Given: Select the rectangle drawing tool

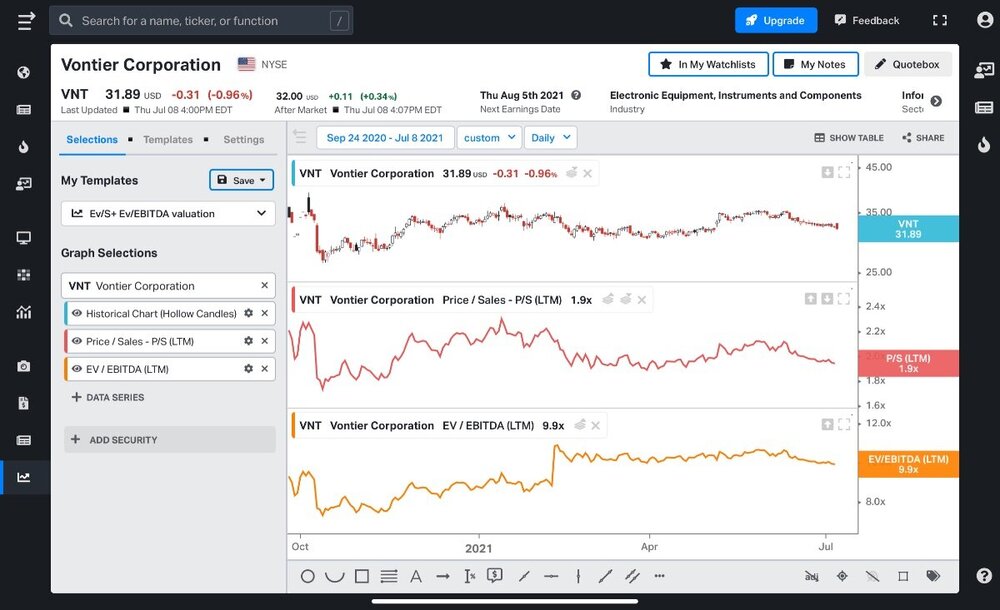Looking at the screenshot, I should (x=362, y=577).
